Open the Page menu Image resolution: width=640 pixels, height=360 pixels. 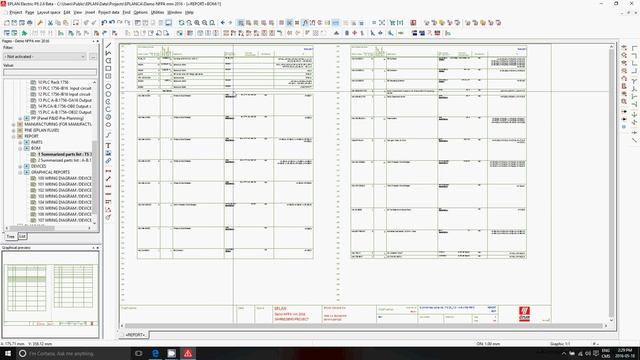coord(29,13)
